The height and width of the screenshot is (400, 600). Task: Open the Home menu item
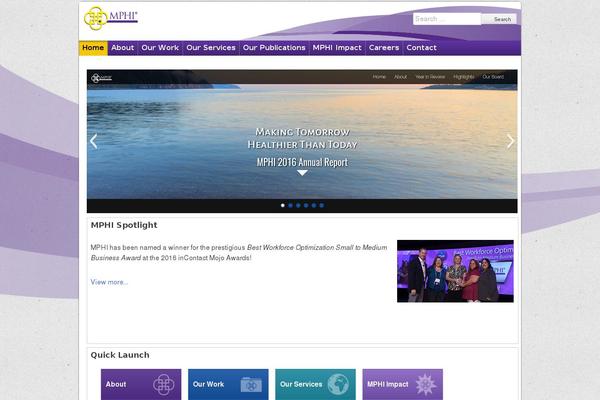pyautogui.click(x=93, y=48)
